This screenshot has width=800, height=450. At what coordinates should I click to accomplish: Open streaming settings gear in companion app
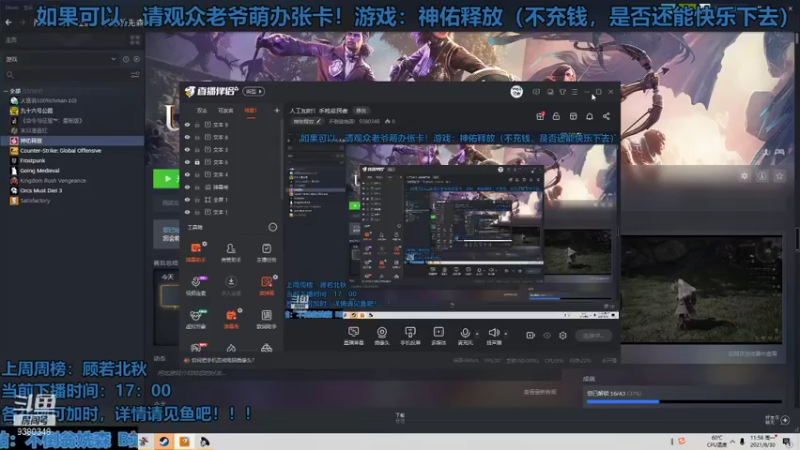pos(563,335)
